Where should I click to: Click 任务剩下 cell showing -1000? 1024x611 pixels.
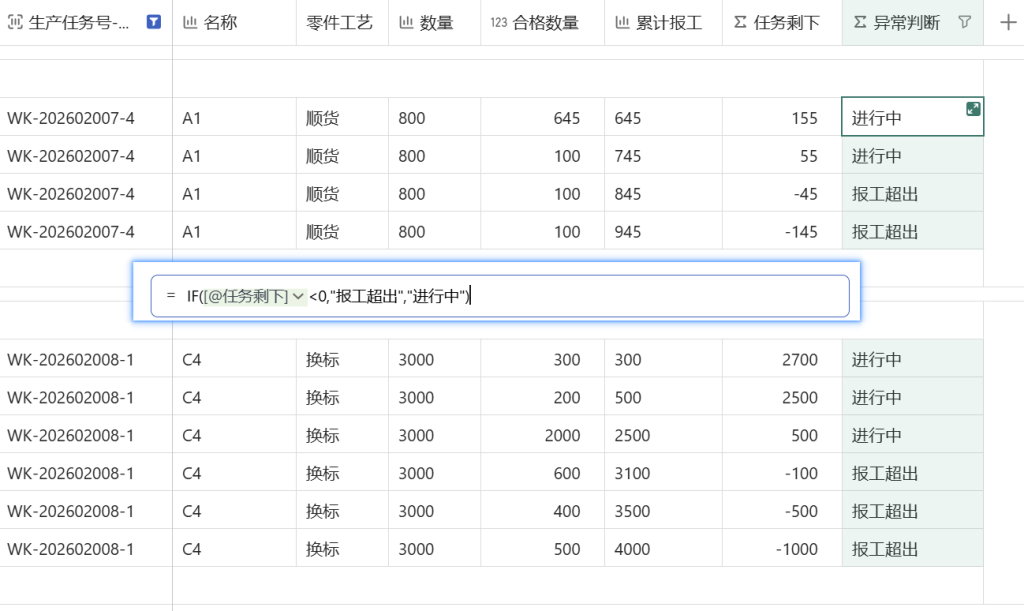click(x=782, y=548)
